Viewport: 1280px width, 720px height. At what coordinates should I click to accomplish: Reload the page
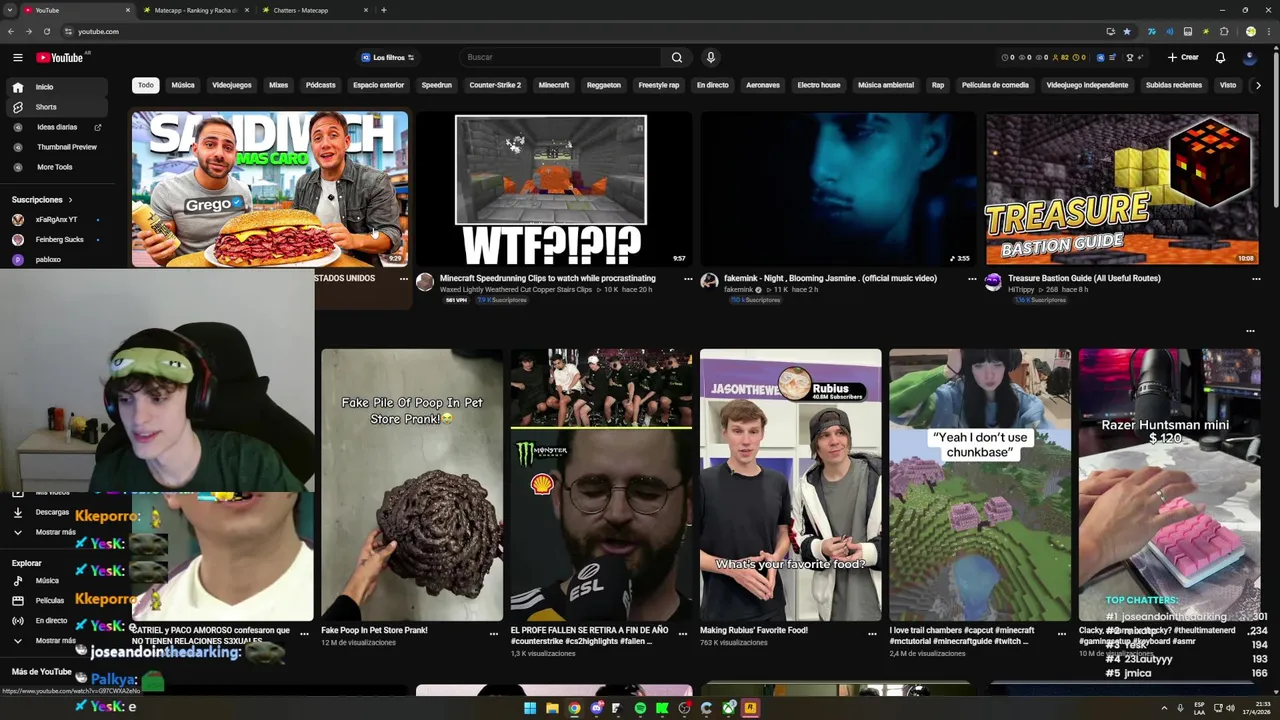[x=46, y=31]
